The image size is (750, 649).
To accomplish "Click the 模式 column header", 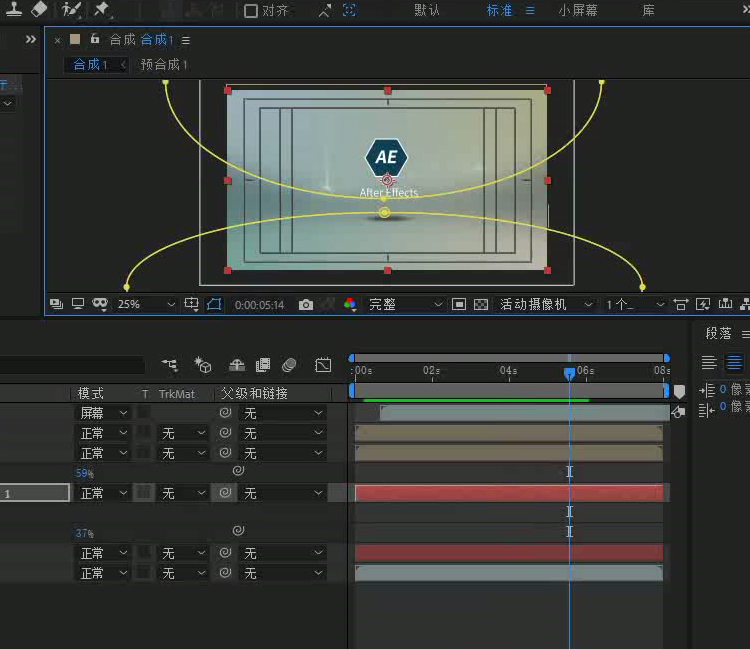I will click(90, 394).
